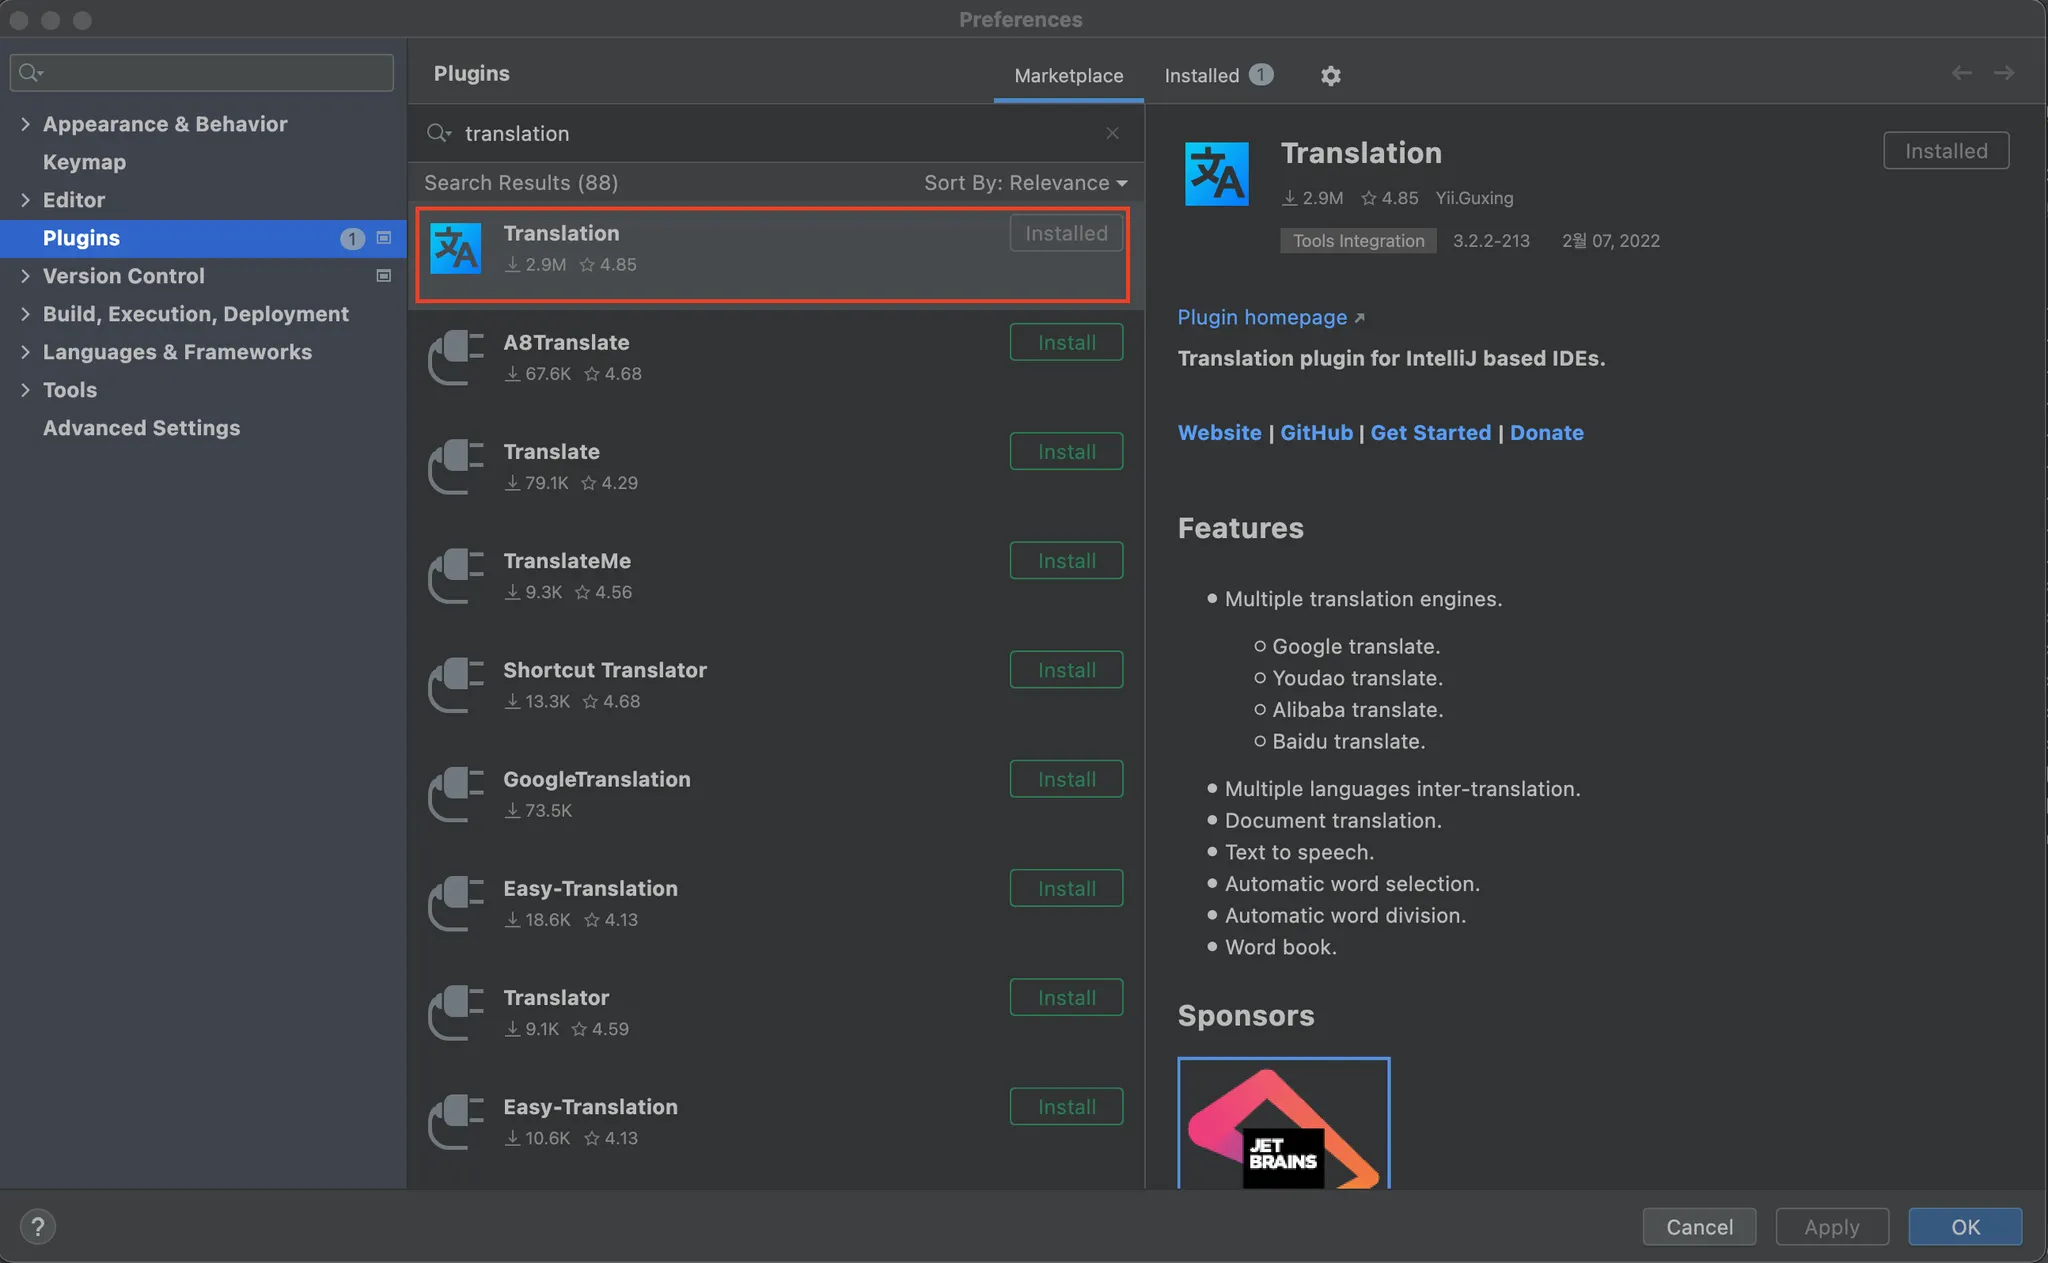Screen dimensions: 2048x1263
Task: Click the back navigation arrow
Action: pos(1962,73)
